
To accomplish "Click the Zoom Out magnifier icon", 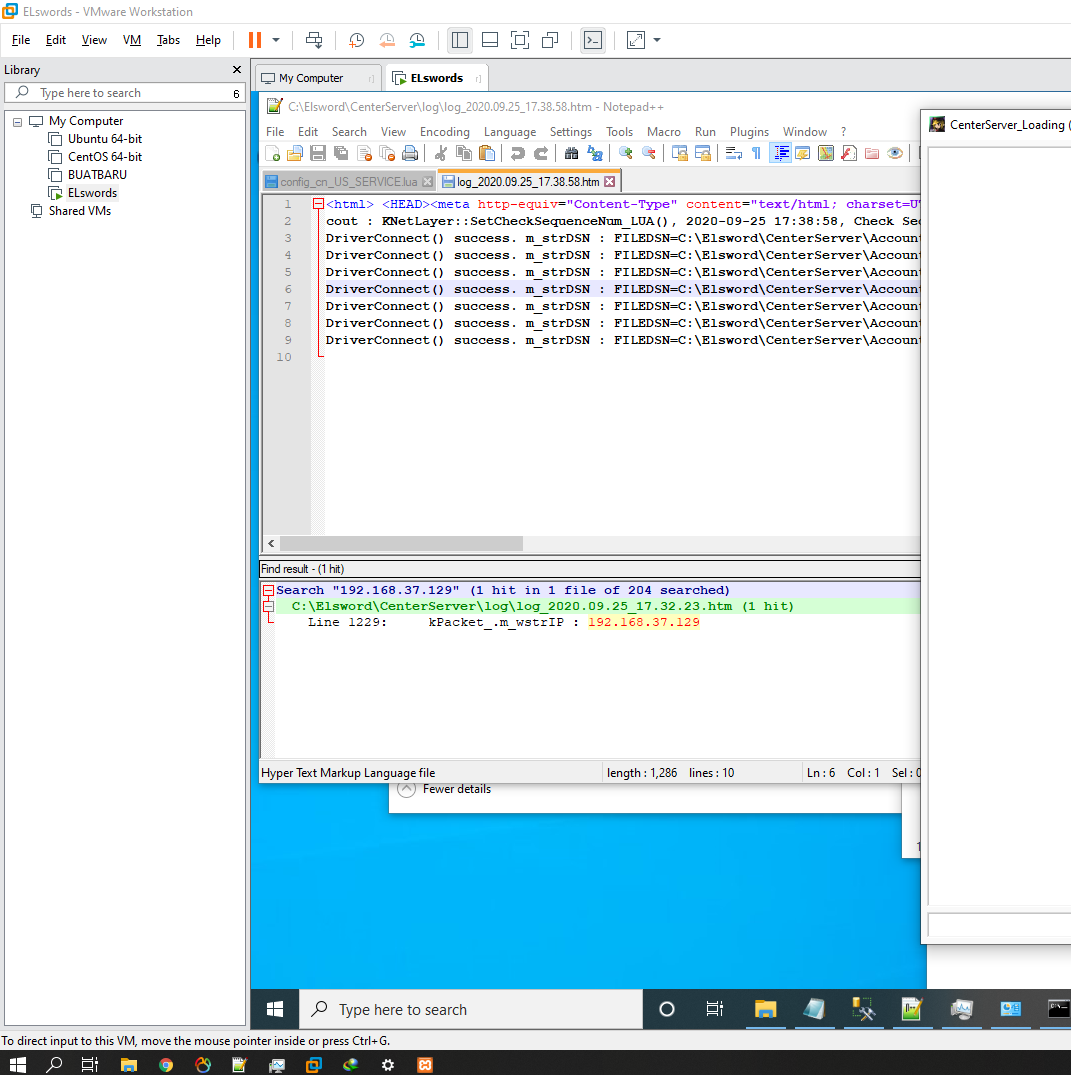I will [649, 154].
